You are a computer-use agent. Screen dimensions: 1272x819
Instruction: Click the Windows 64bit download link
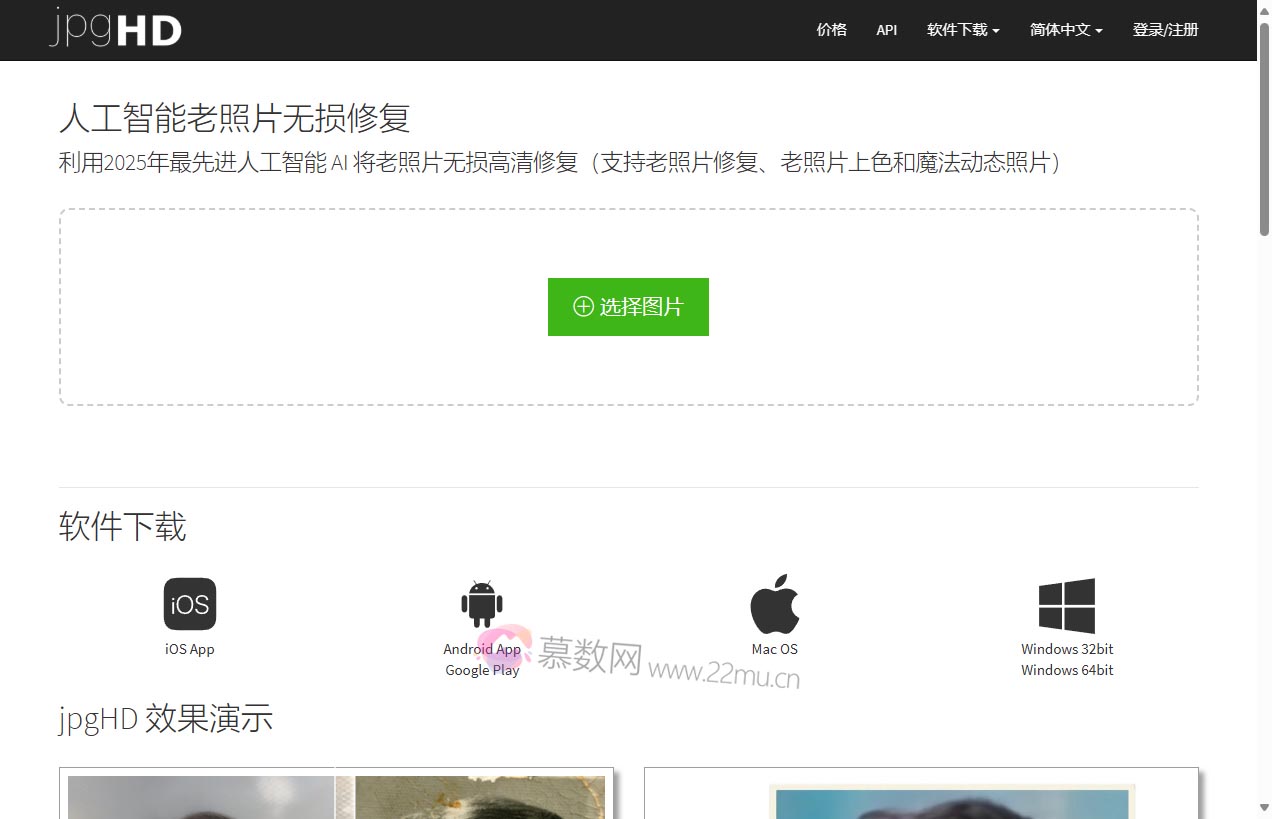click(x=1067, y=670)
